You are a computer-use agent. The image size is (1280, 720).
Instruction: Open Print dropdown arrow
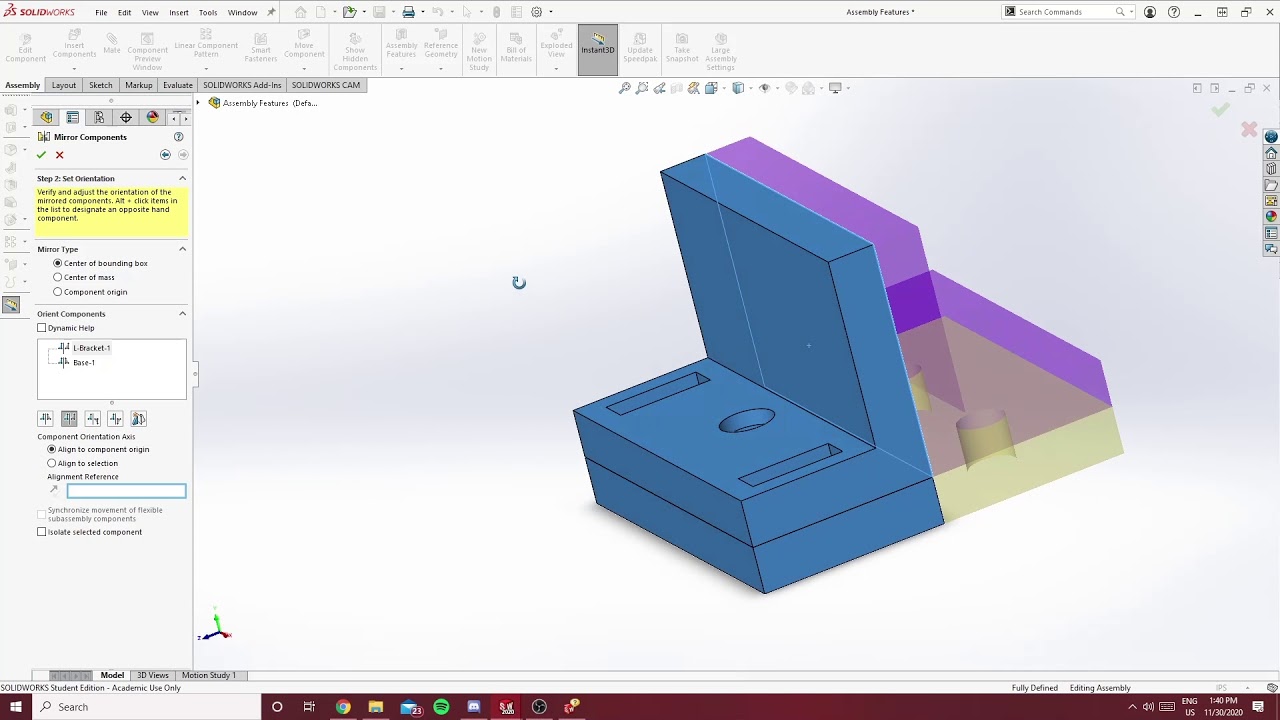(422, 12)
